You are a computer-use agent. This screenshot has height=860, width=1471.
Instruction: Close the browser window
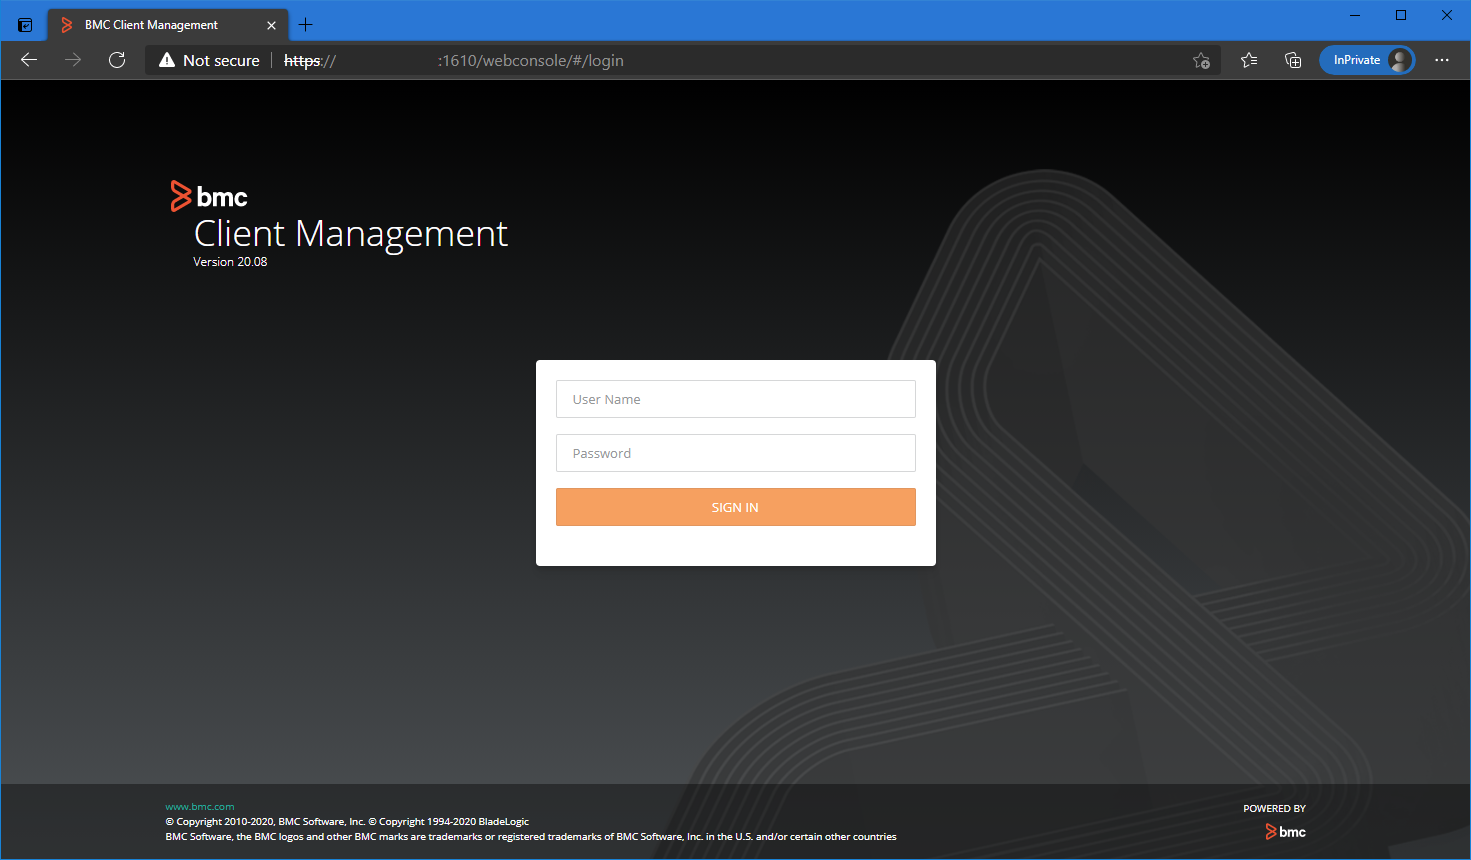[1447, 15]
